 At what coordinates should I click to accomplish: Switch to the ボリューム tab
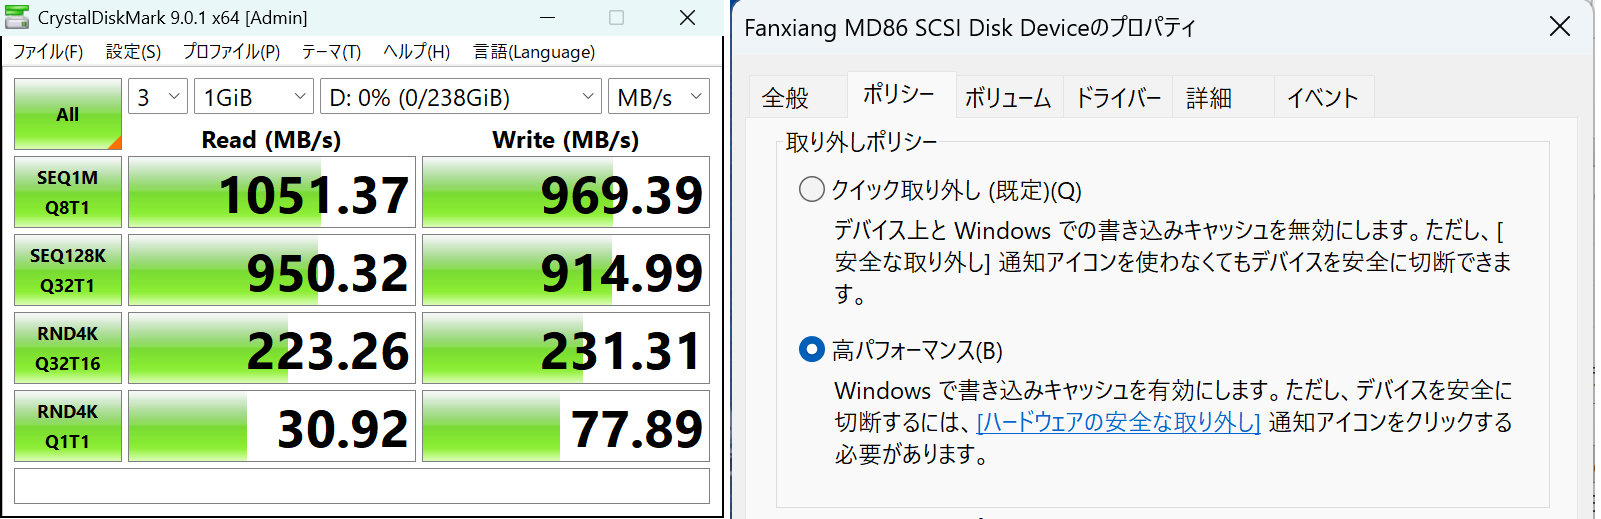[1008, 98]
